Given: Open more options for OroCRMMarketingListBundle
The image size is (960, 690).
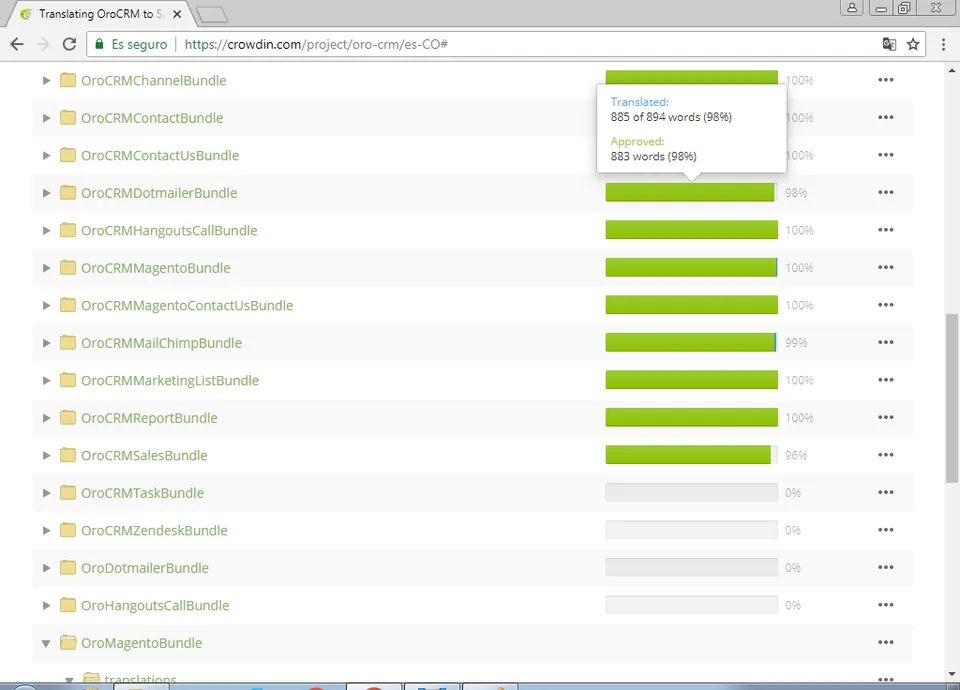Looking at the screenshot, I should click(885, 380).
